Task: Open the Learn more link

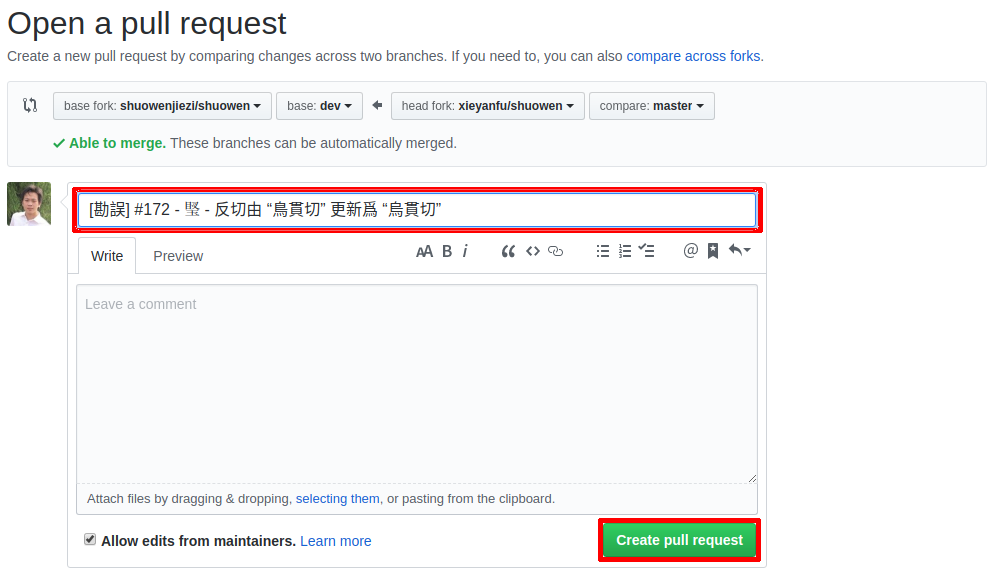Action: [x=335, y=541]
